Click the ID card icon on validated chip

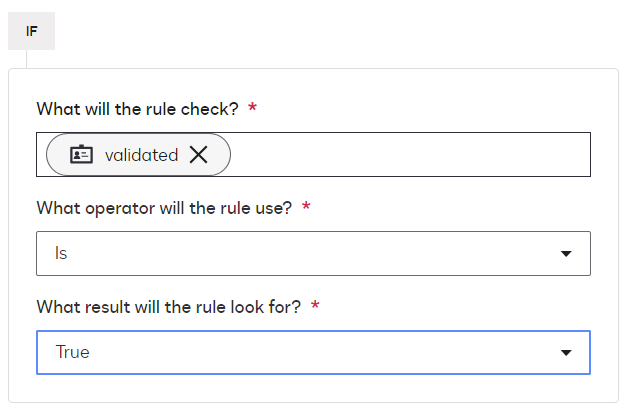[x=81, y=155]
